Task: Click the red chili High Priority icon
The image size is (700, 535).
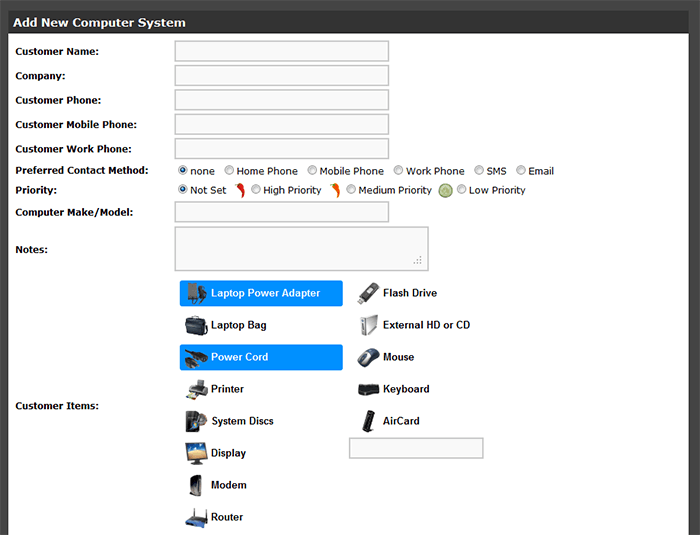Action: (x=240, y=190)
